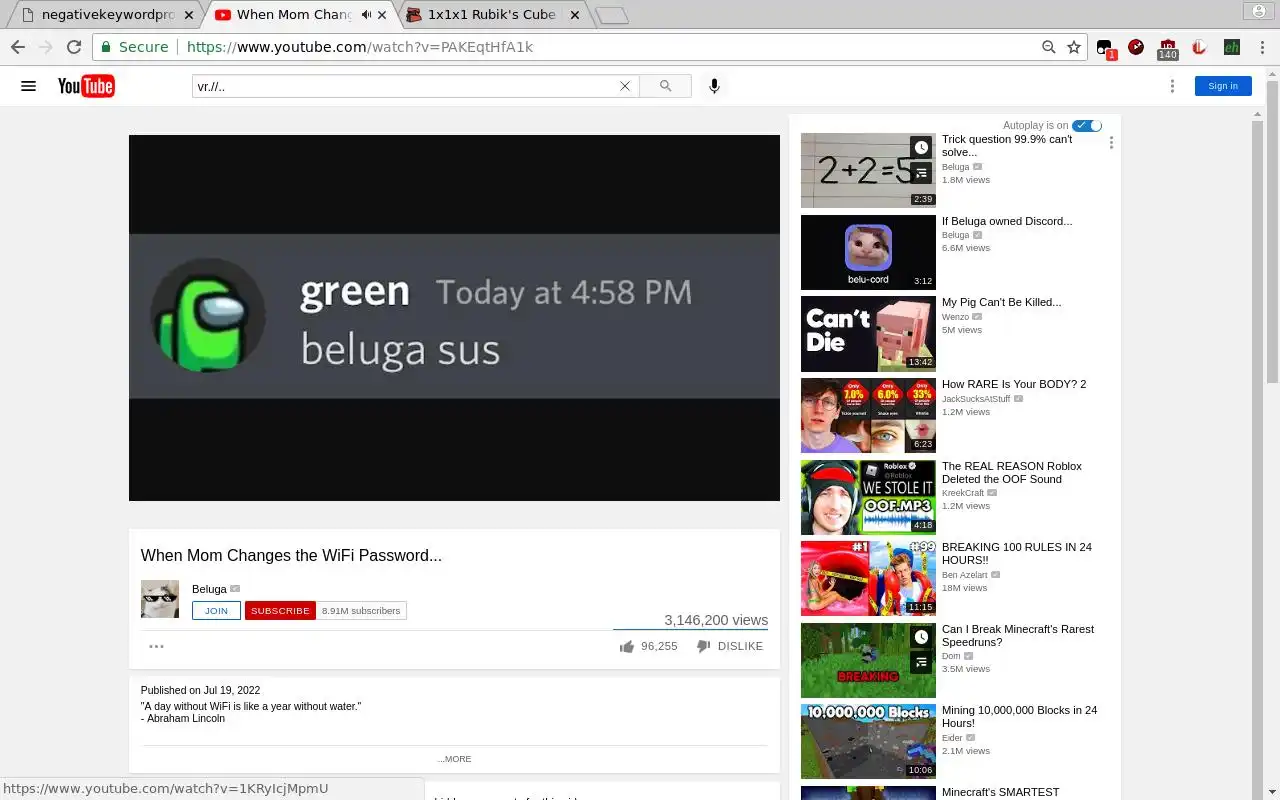Open the Beluga channel name link
This screenshot has width=1280, height=800.
[x=209, y=589]
